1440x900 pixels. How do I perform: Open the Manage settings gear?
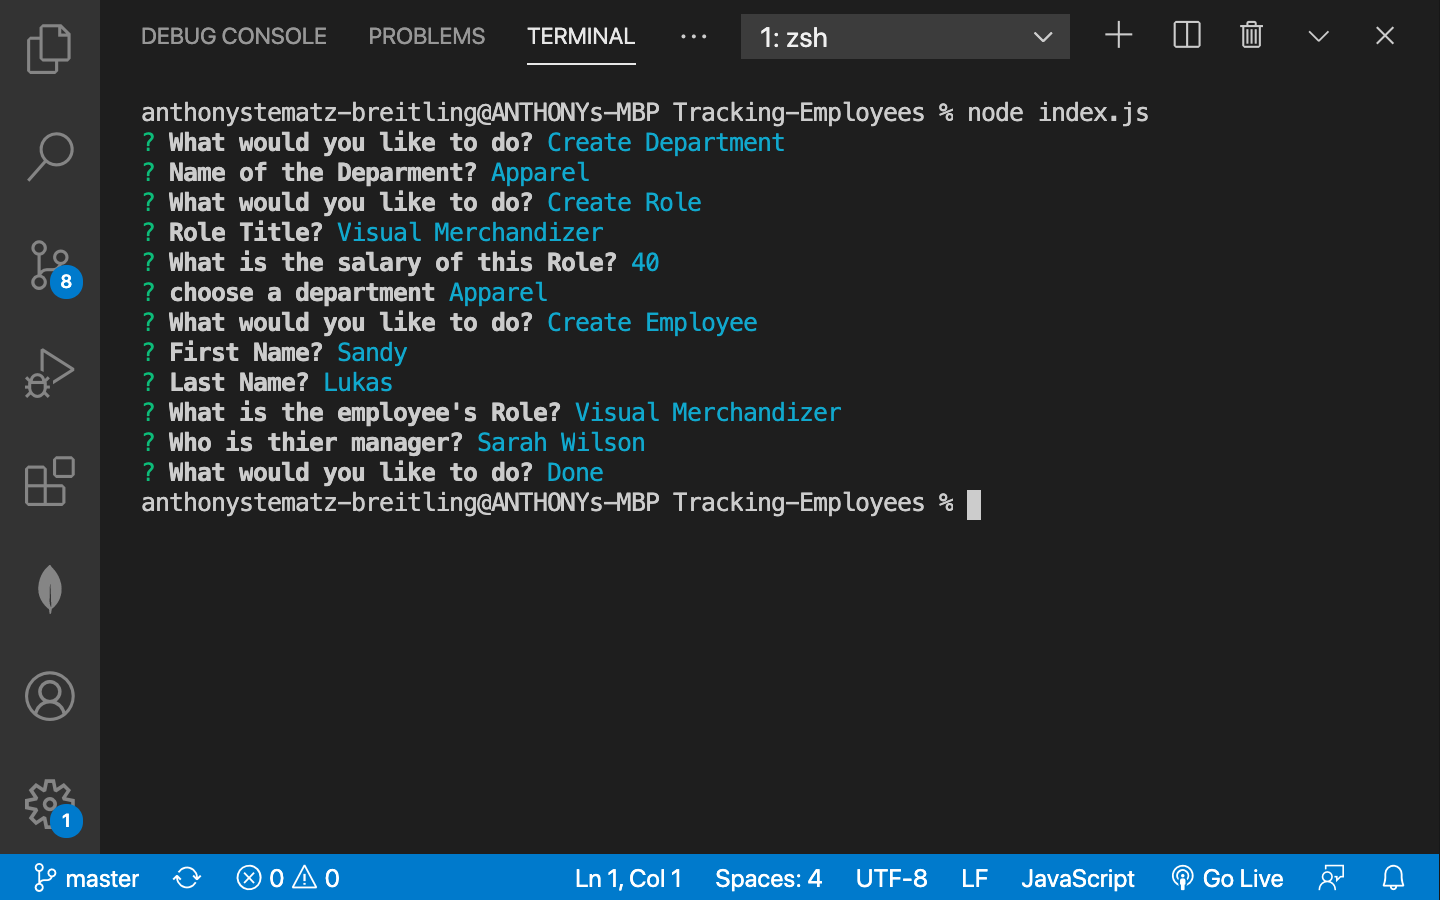coord(51,806)
